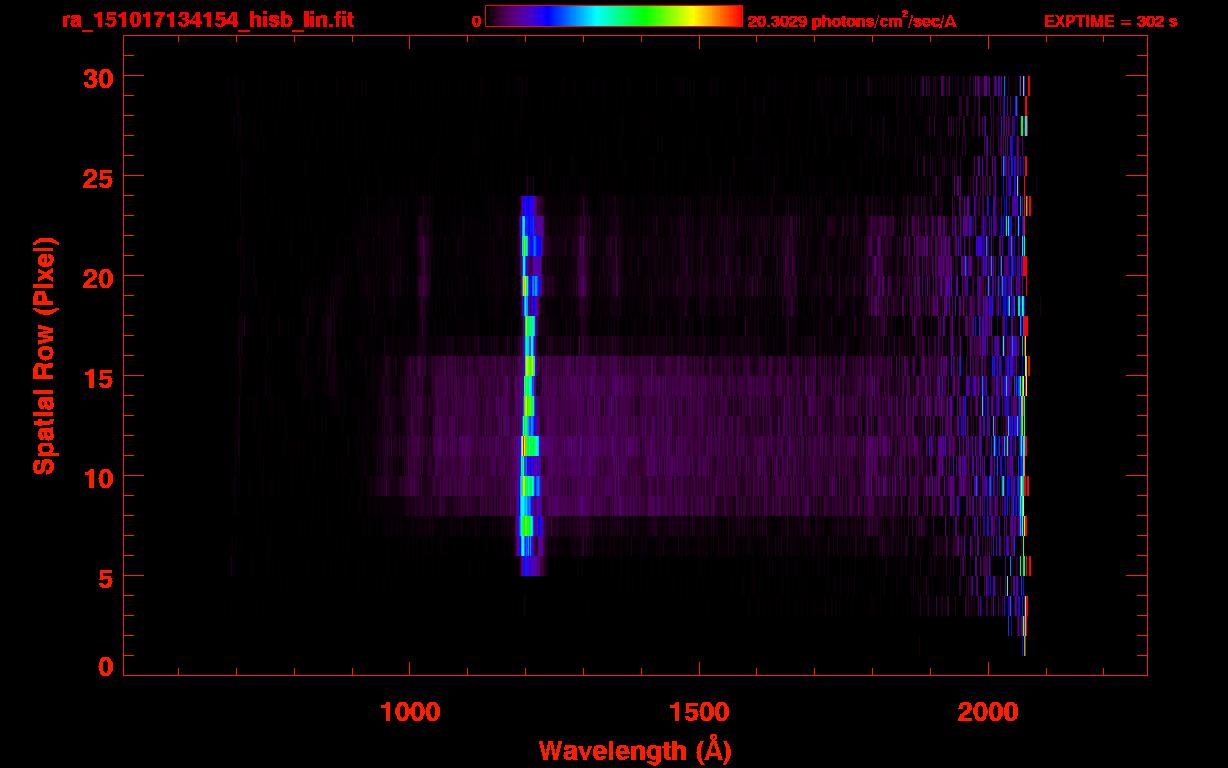Click the Spatial Row (Pixel) axis title
The height and width of the screenshot is (768, 1228).
coord(43,356)
